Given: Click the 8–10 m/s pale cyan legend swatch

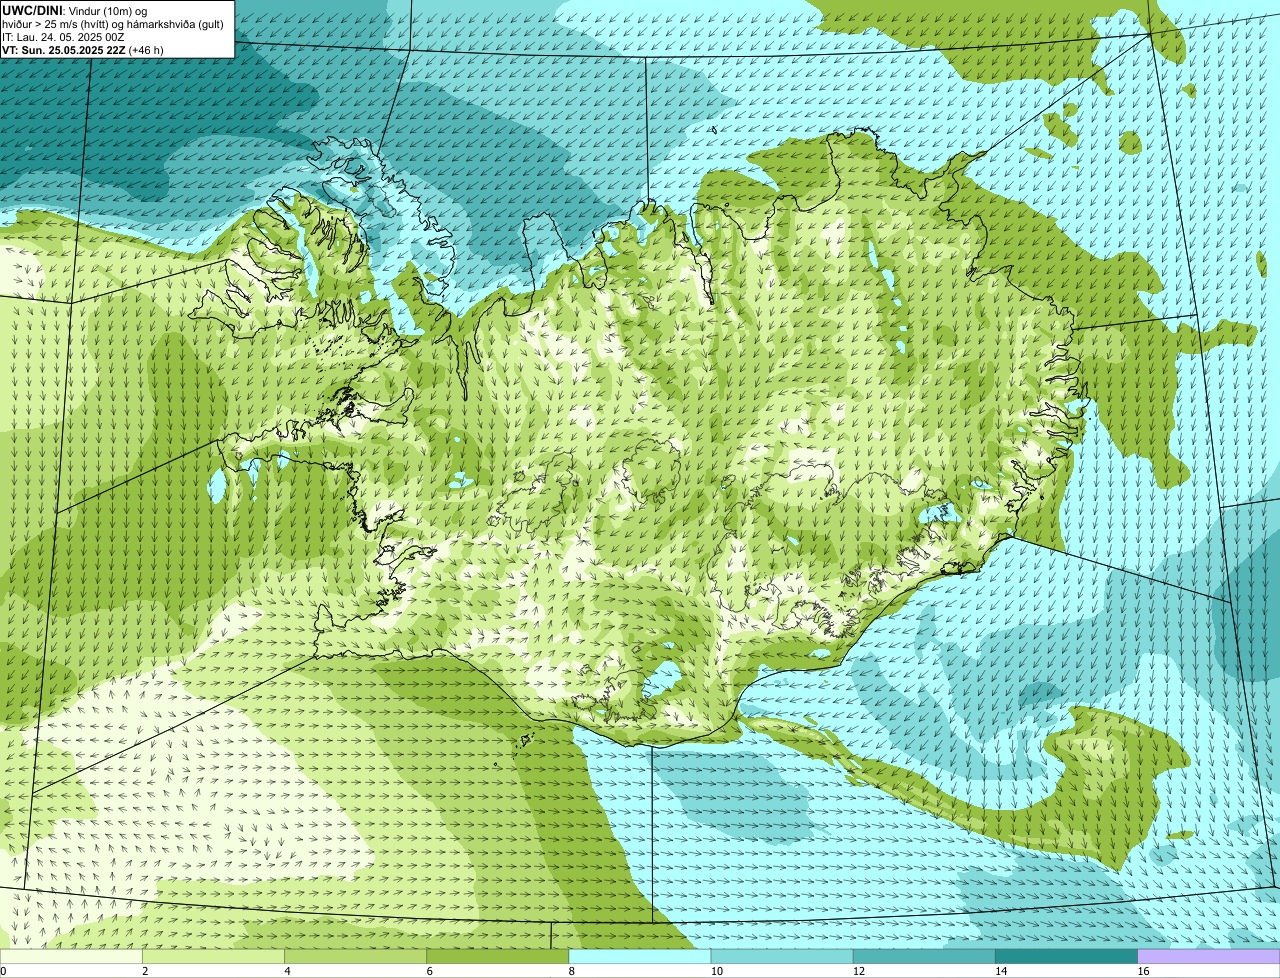Looking at the screenshot, I should pyautogui.click(x=640, y=957).
